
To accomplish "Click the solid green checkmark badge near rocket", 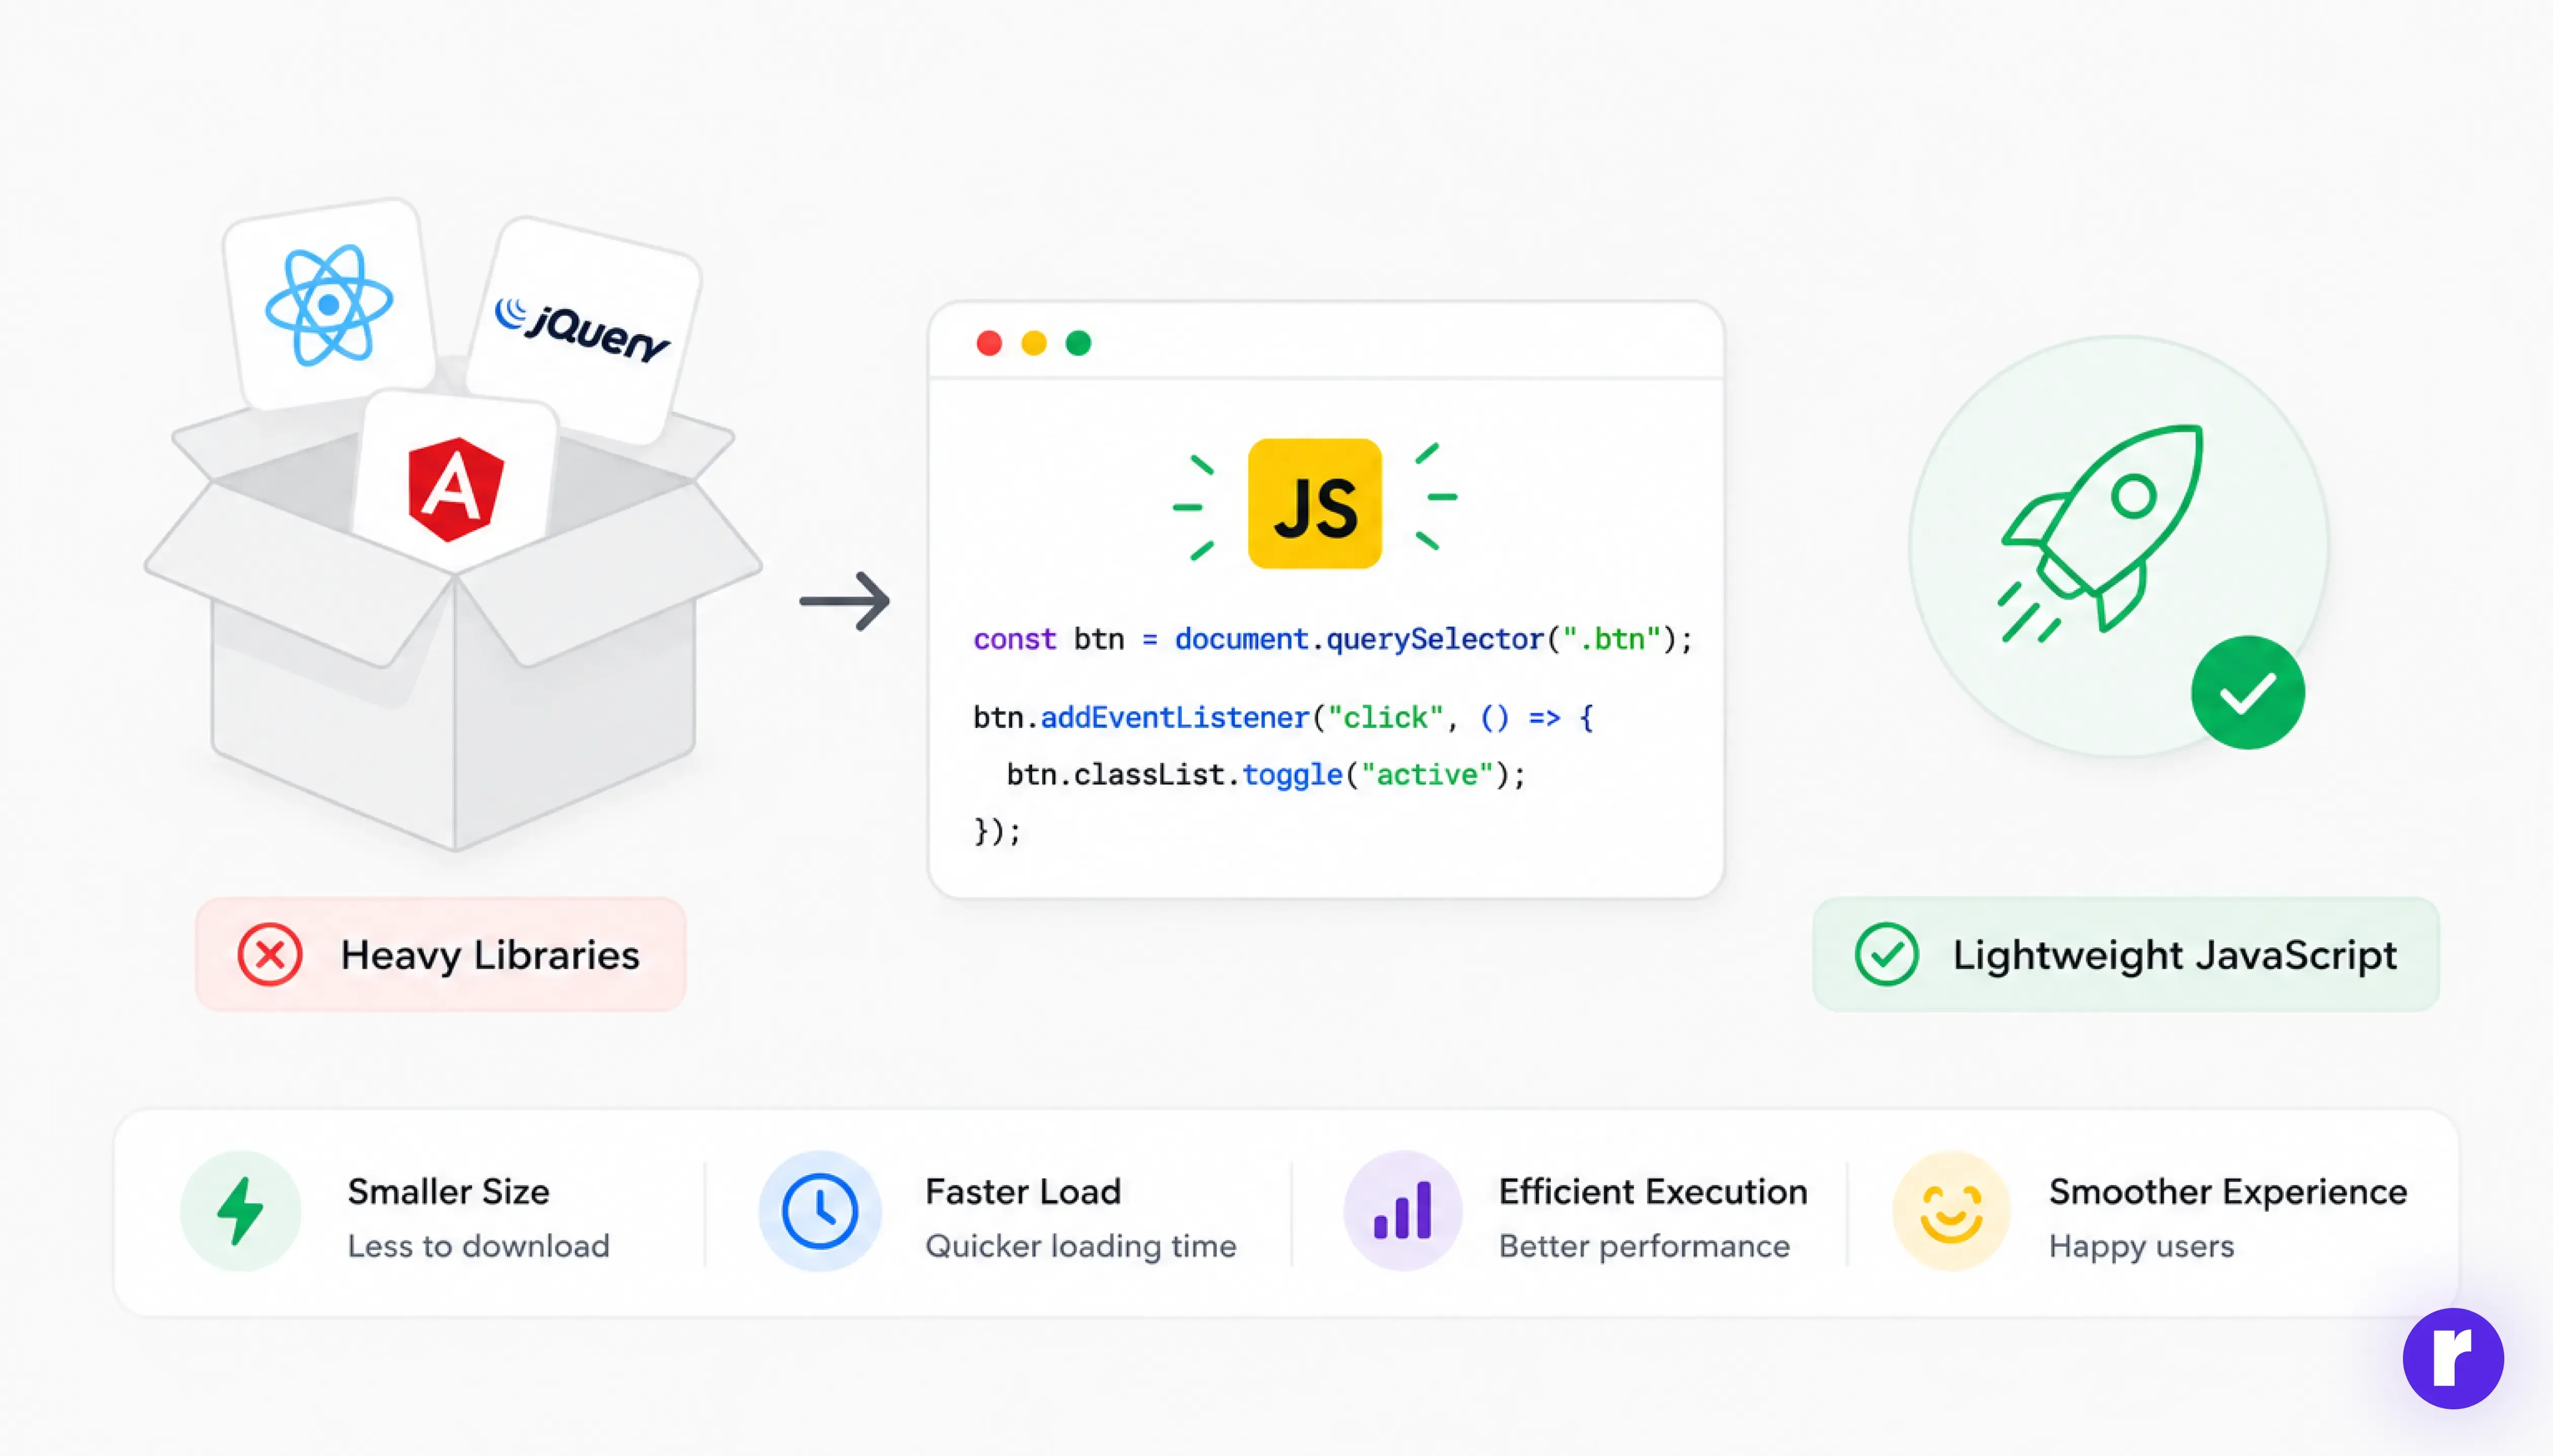I will point(2247,692).
